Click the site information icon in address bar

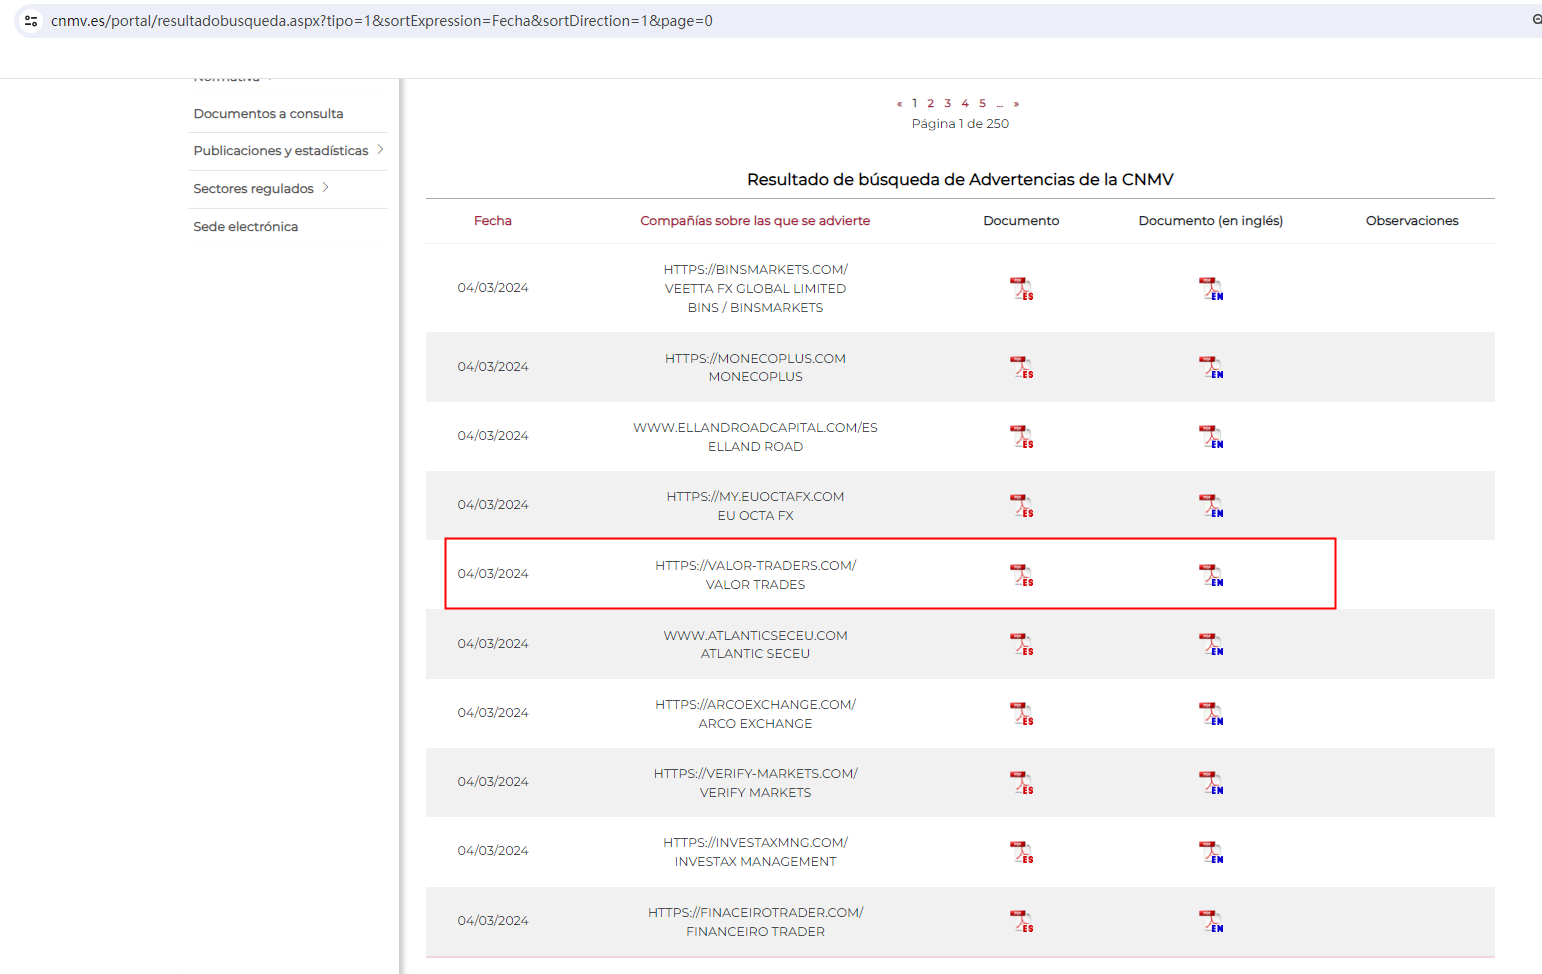31,21
